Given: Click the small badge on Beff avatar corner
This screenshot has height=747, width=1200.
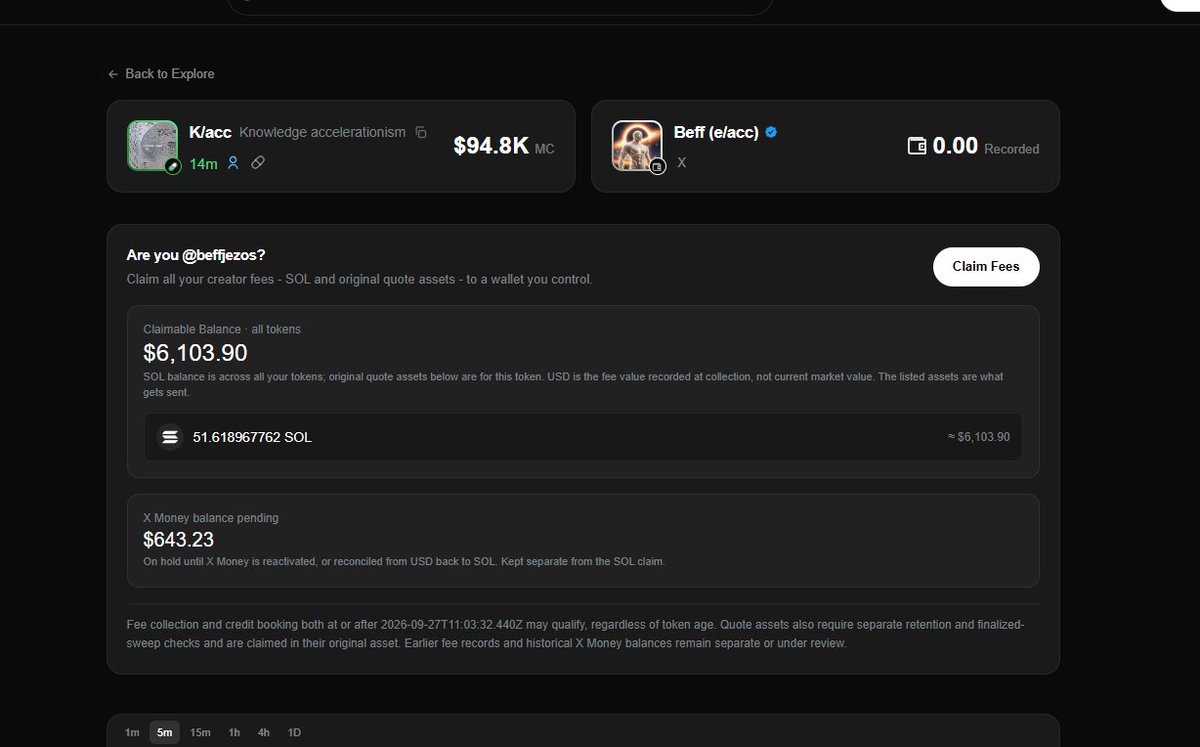Looking at the screenshot, I should pos(657,167).
